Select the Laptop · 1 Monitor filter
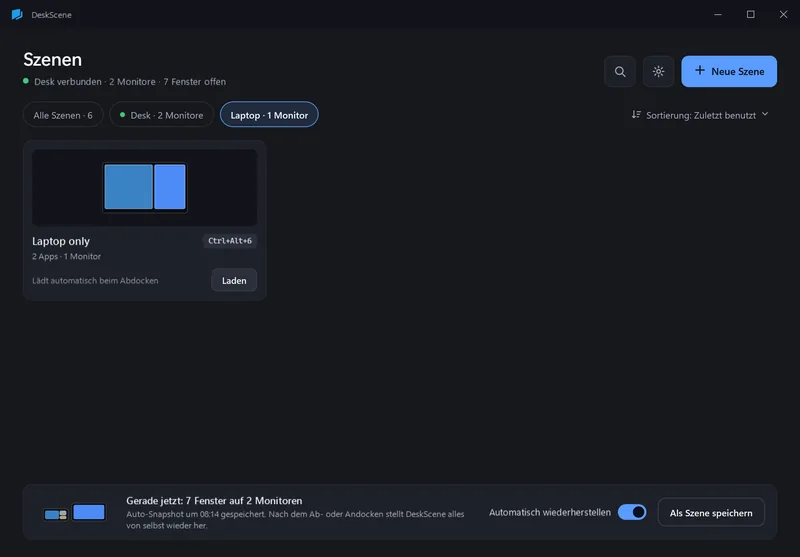This screenshot has height=557, width=800. click(269, 115)
